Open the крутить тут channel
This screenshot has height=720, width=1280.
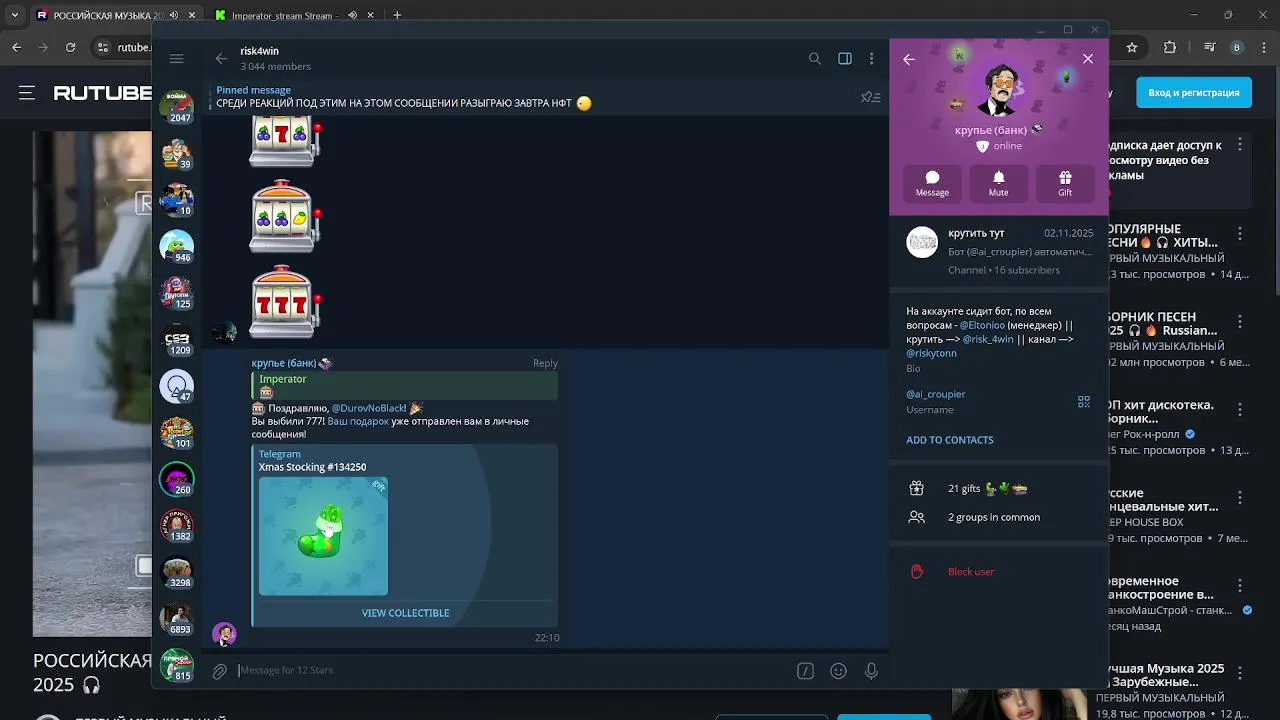pos(999,251)
